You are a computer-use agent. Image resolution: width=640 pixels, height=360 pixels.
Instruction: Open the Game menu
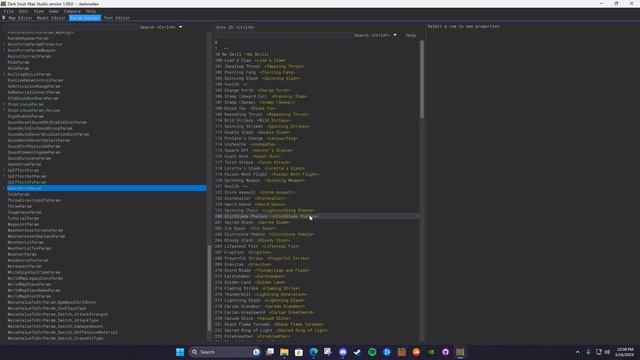coord(53,11)
